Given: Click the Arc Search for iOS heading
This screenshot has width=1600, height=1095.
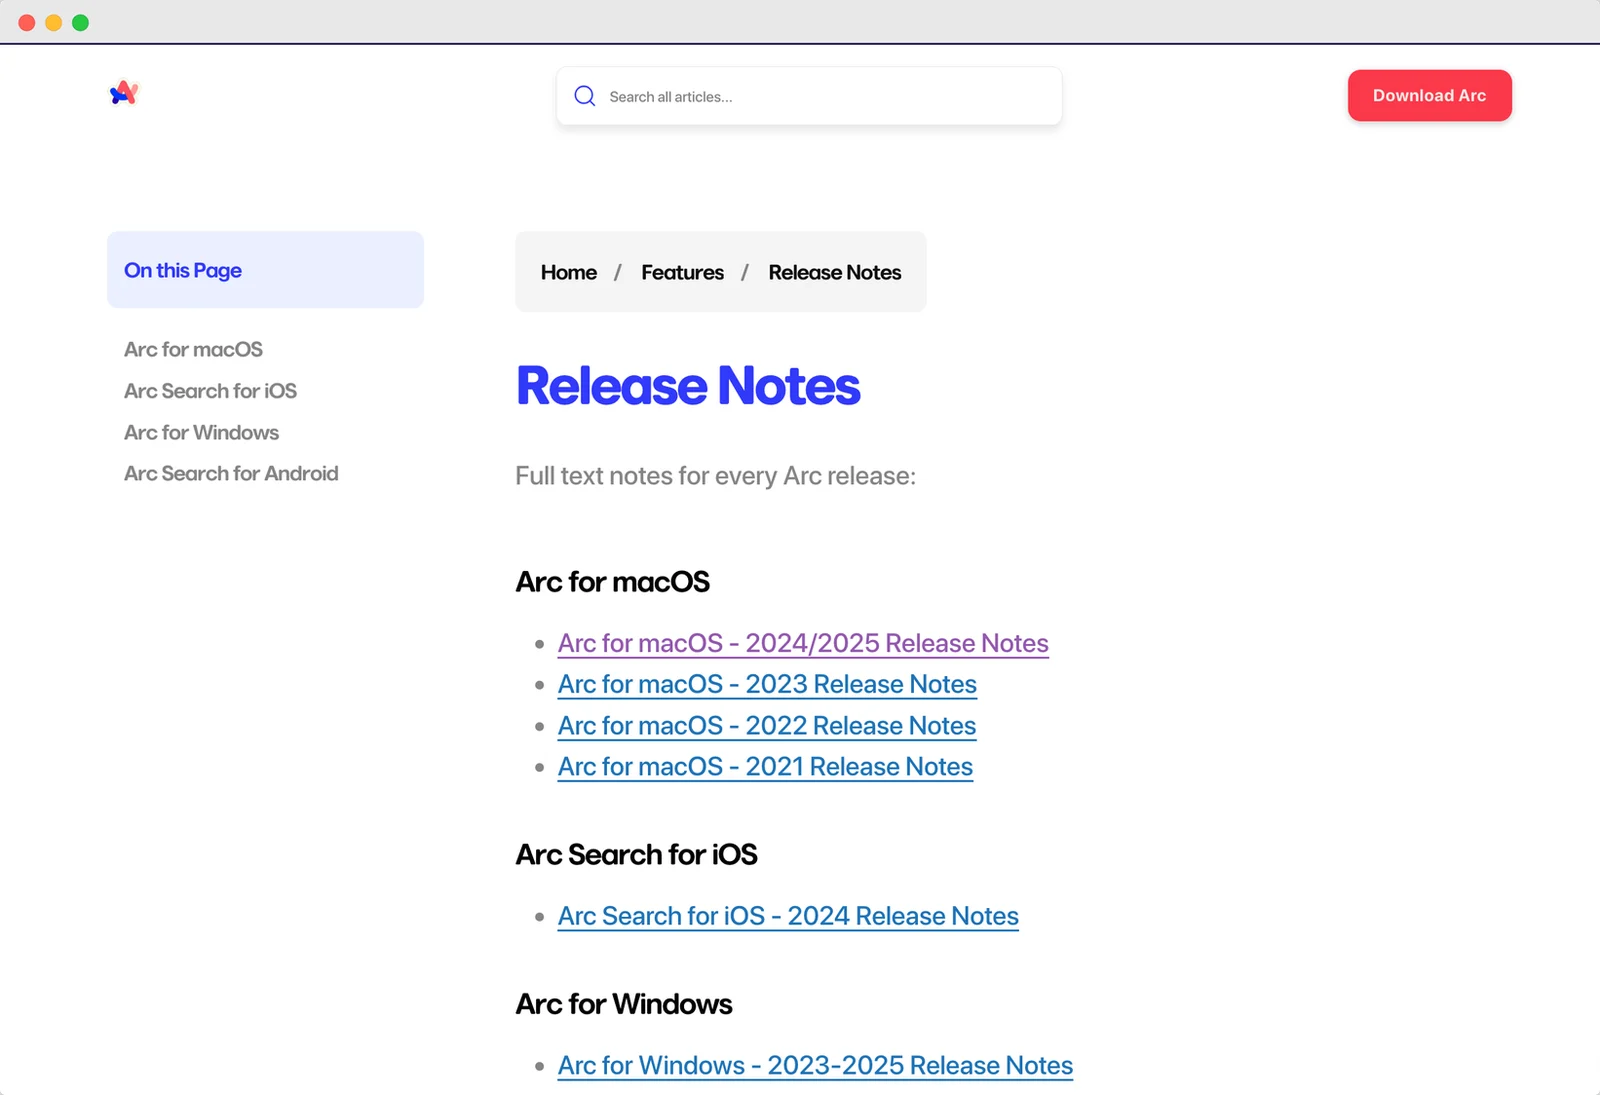Looking at the screenshot, I should coord(636,855).
